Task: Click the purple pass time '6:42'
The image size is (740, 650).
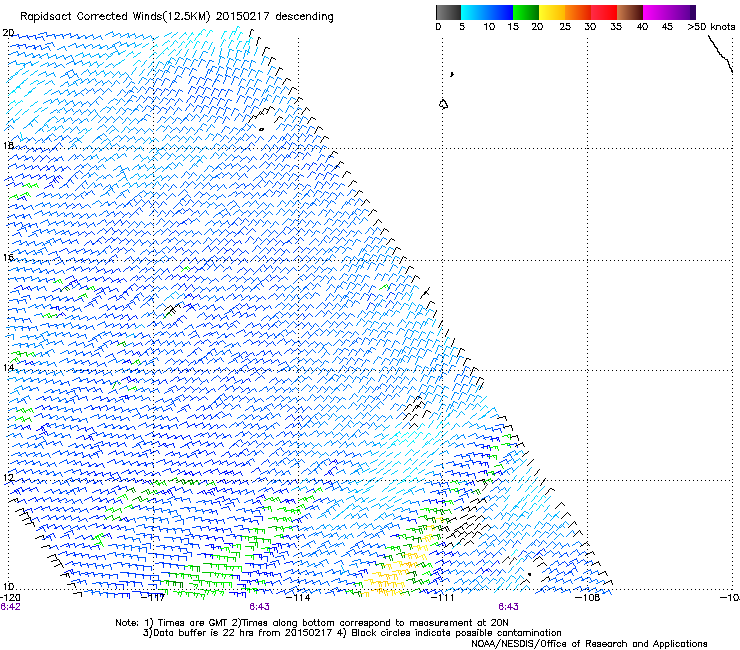Action: (10, 607)
